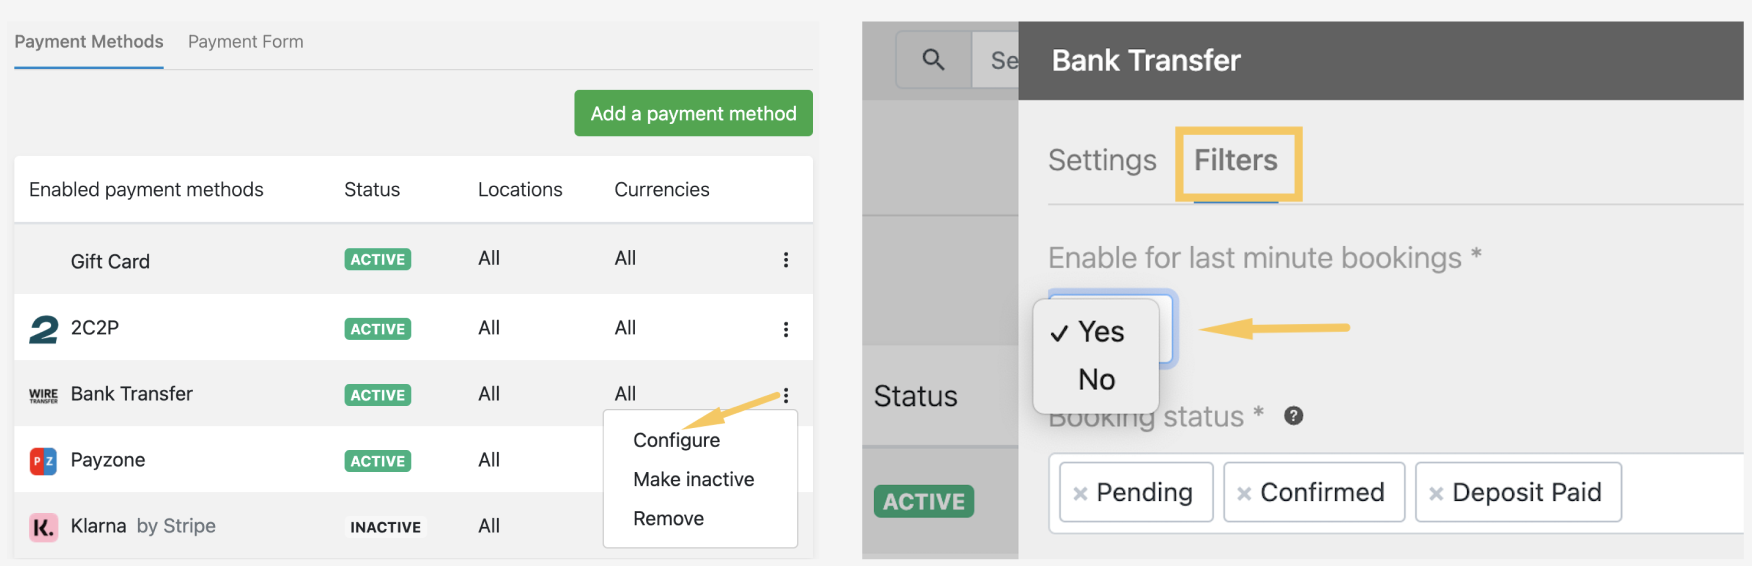Open the Settings tab in Bank Transfer panel
1752x566 pixels.
click(x=1102, y=160)
